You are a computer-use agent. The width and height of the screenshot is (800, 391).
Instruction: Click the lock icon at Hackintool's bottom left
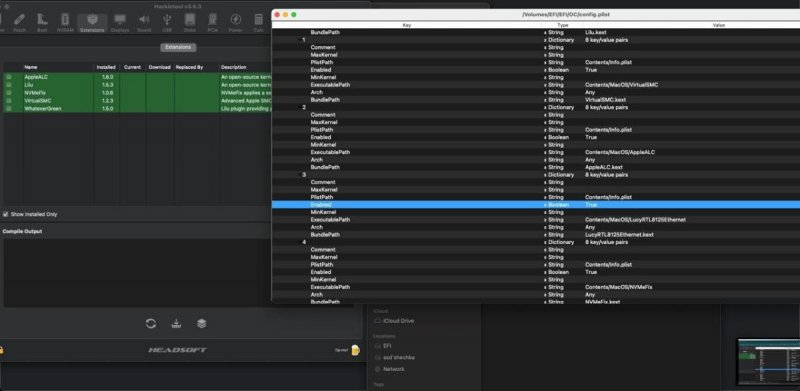[x=2, y=350]
